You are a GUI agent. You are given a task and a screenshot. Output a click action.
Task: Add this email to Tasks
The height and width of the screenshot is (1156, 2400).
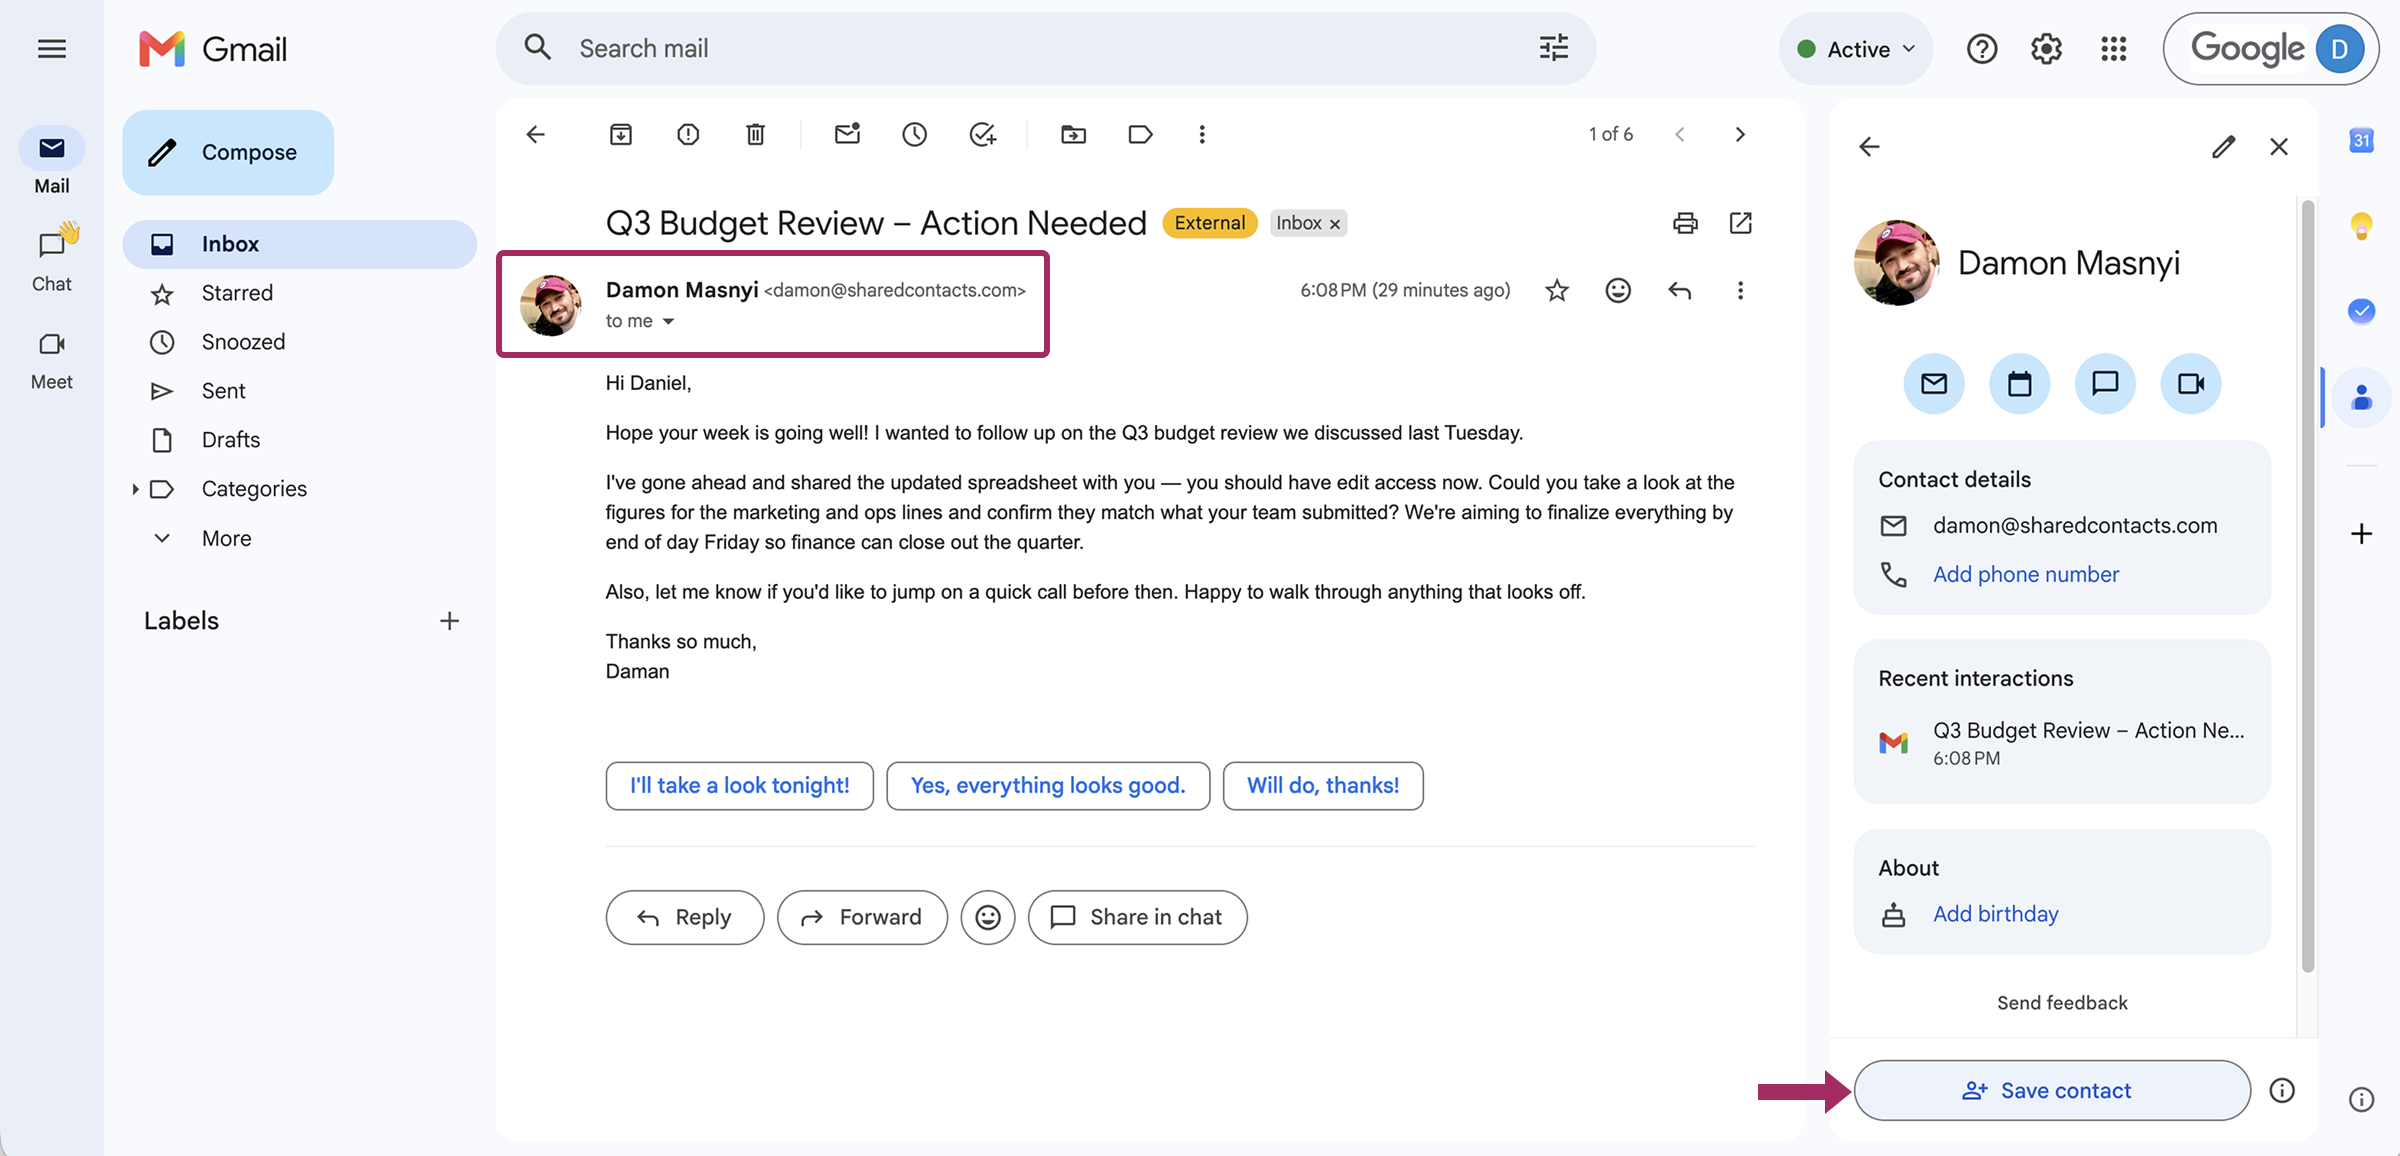[x=983, y=134]
